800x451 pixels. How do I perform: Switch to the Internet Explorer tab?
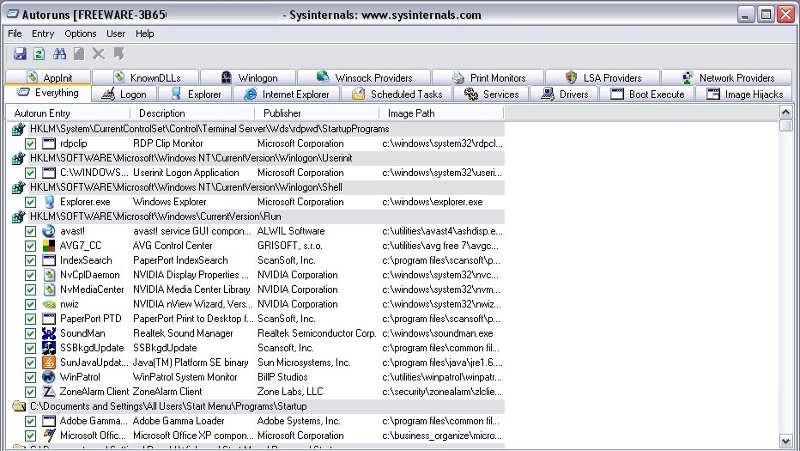click(287, 94)
